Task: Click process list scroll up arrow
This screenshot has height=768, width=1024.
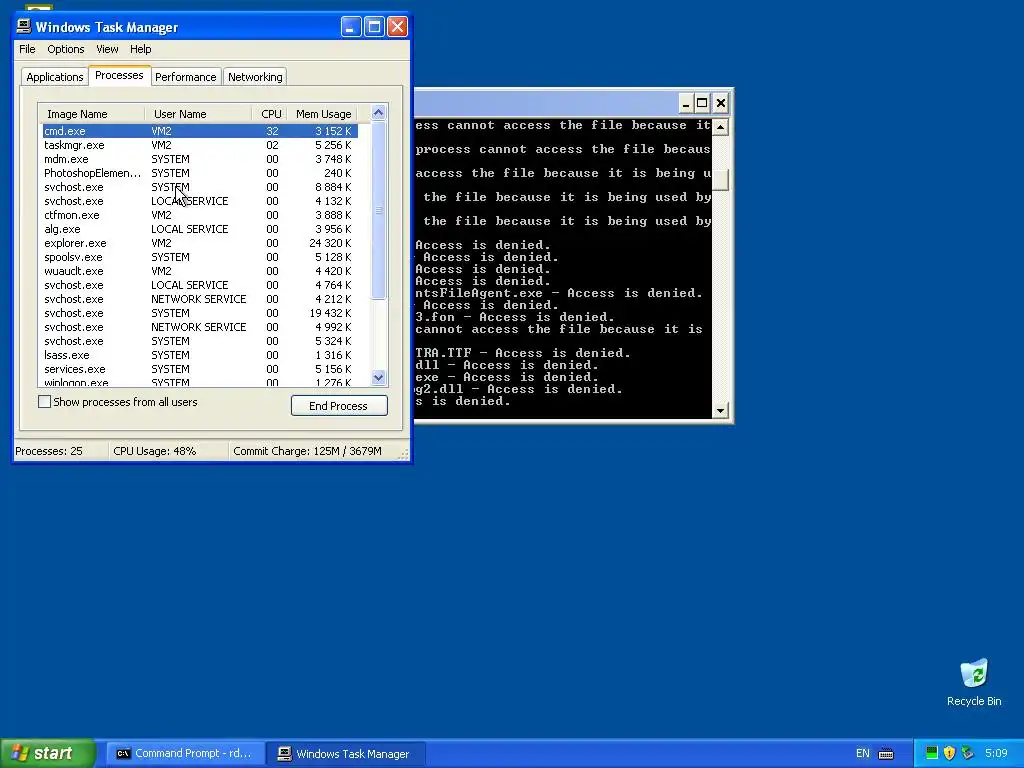Action: (x=379, y=113)
